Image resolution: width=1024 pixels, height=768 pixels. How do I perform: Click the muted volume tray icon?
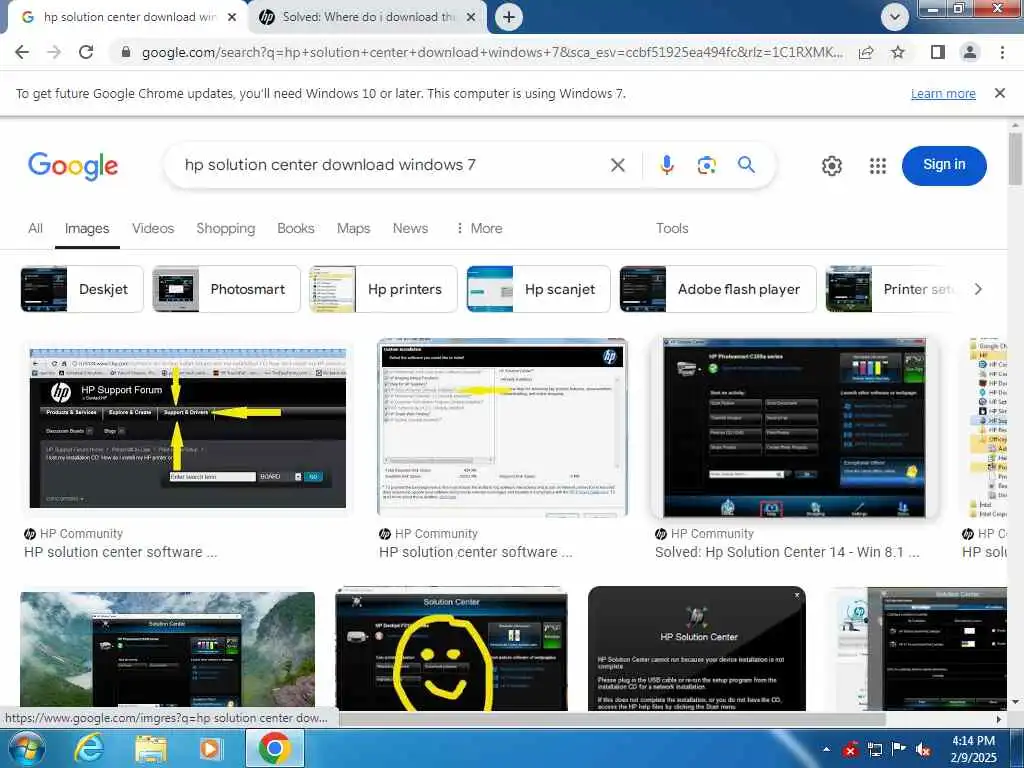tap(924, 749)
